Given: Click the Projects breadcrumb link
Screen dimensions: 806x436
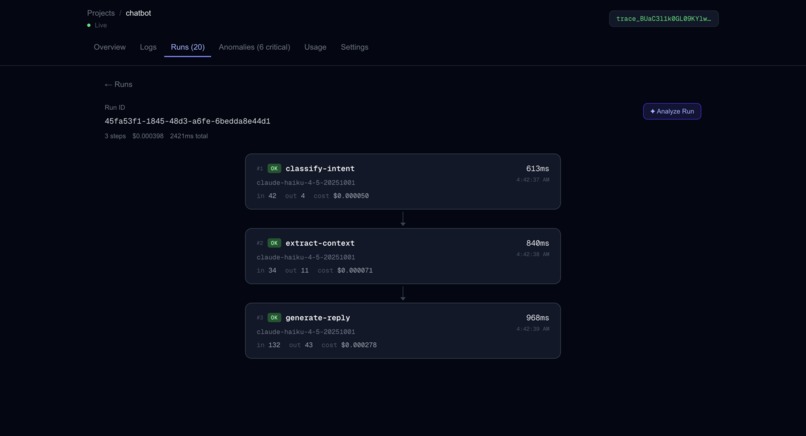Looking at the screenshot, I should 101,13.
